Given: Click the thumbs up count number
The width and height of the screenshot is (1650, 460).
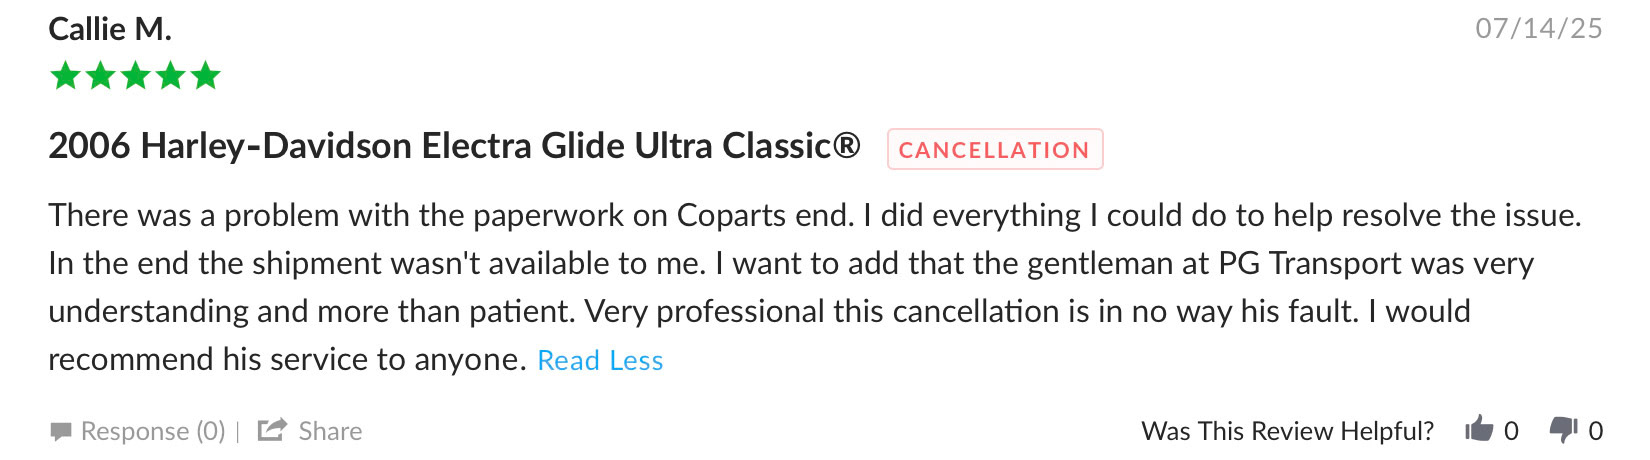Looking at the screenshot, I should coord(1511,431).
